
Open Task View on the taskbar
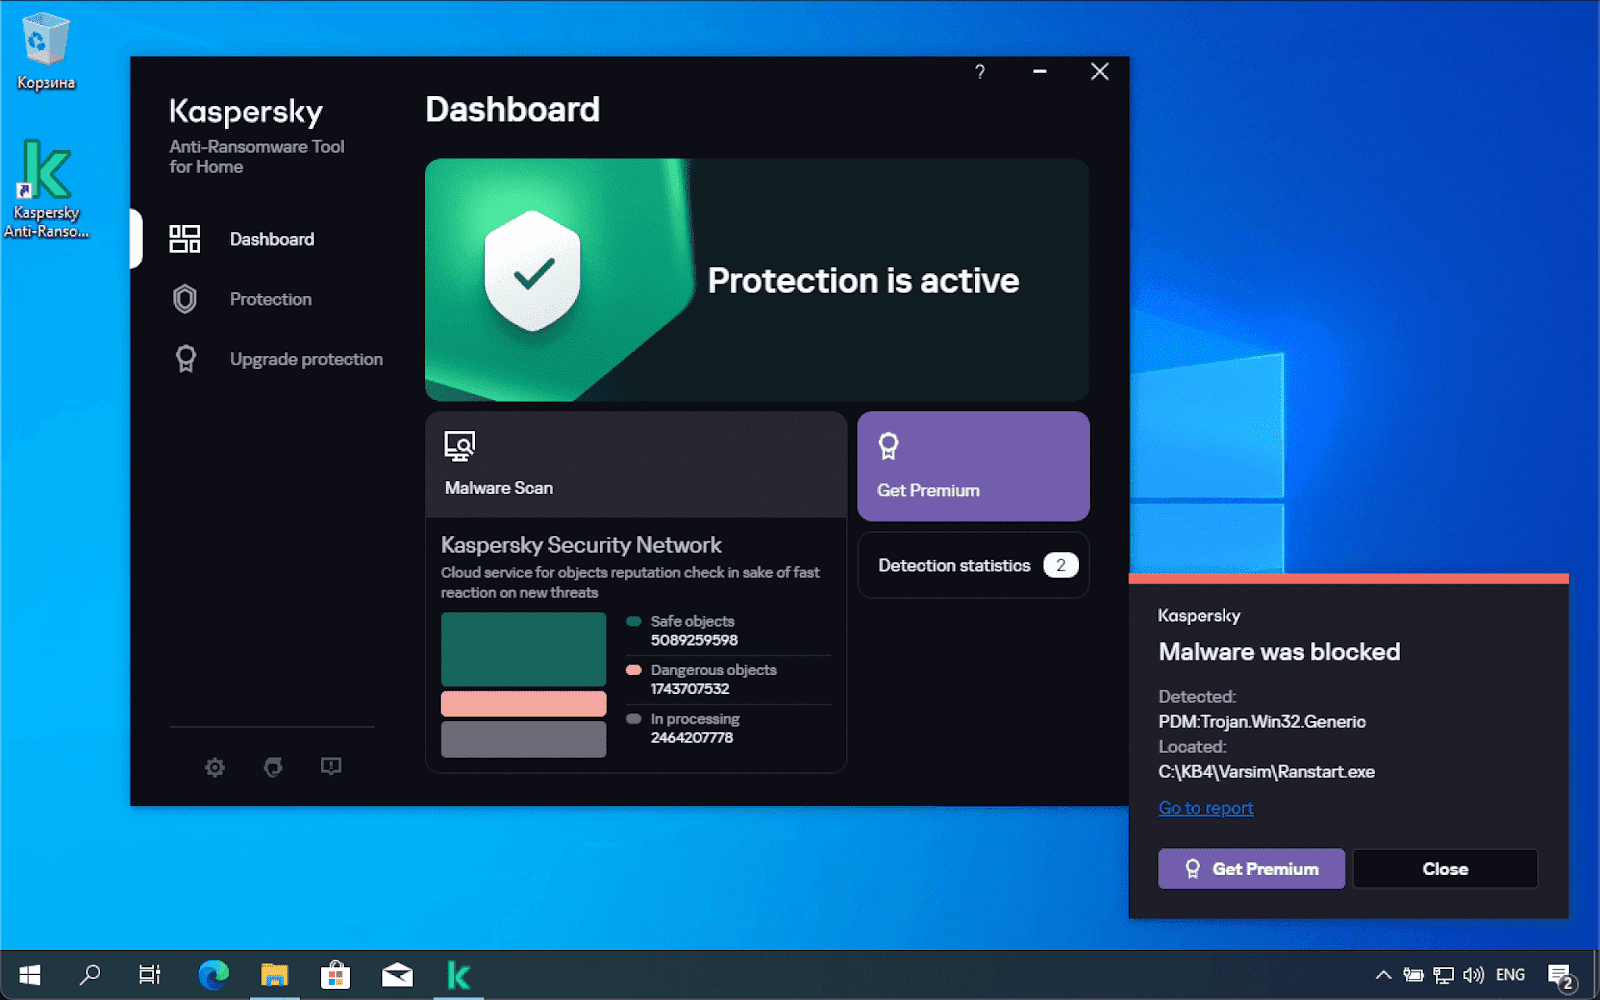(x=150, y=975)
